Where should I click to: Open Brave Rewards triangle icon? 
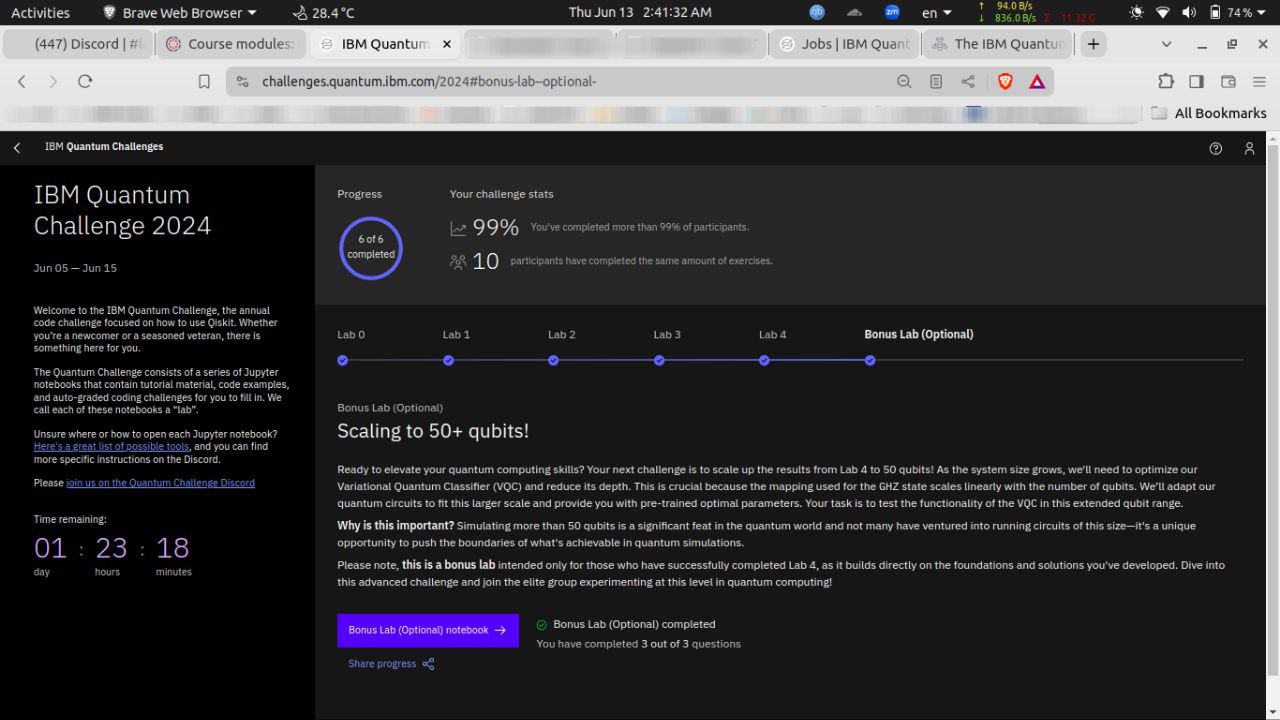(x=1037, y=82)
